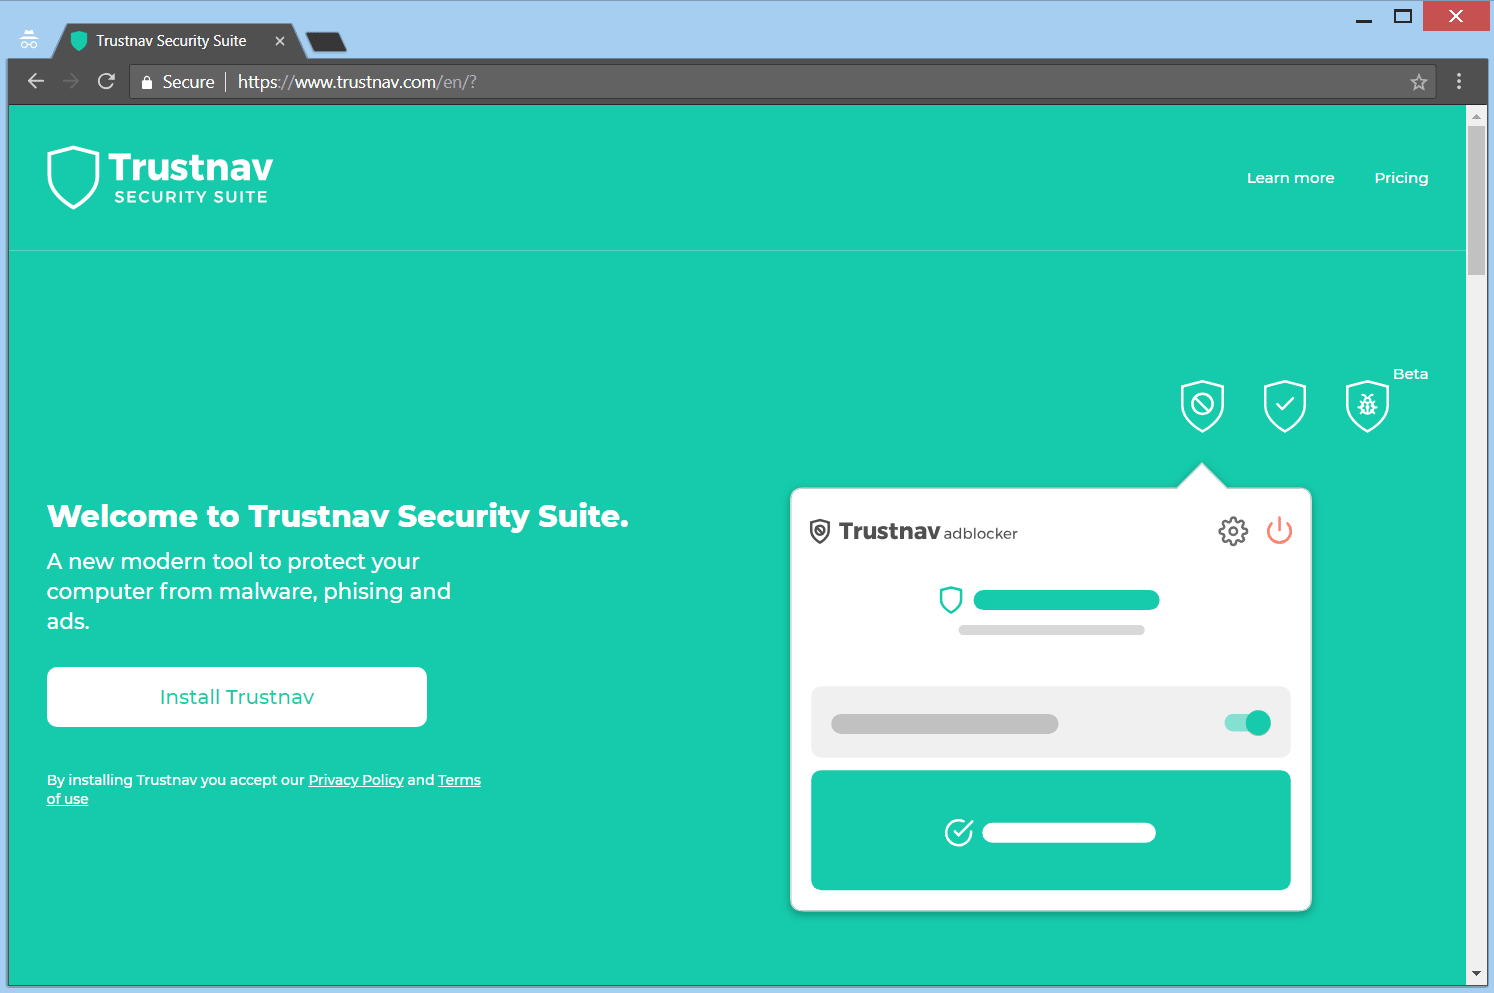Click the scrollbar down arrow
1494x993 pixels.
[x=1476, y=974]
